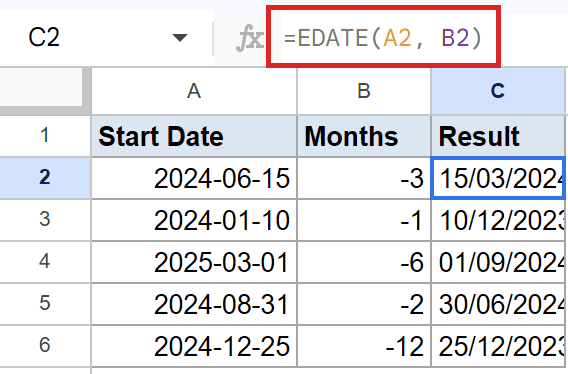Select Months cell with -2
The width and height of the screenshot is (568, 374).
pyautogui.click(x=364, y=304)
